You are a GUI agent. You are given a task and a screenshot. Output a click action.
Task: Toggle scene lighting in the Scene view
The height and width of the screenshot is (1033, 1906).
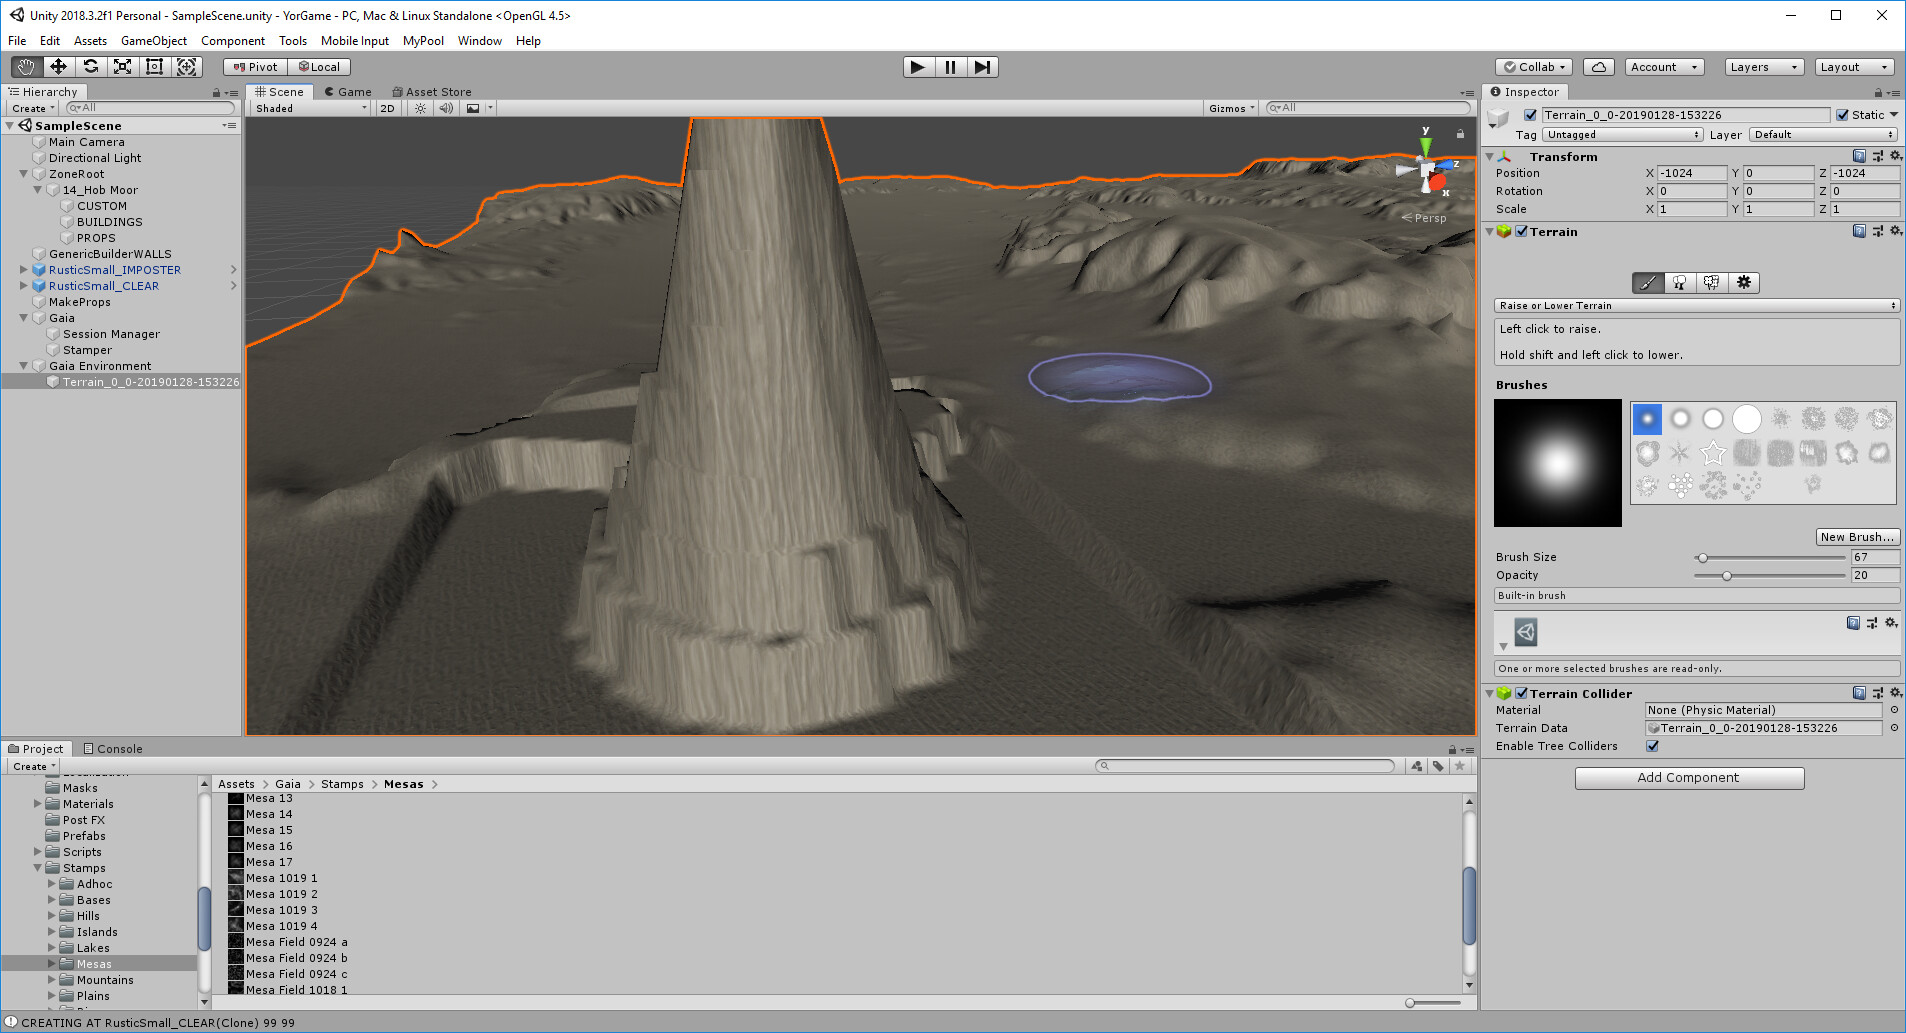coord(419,108)
